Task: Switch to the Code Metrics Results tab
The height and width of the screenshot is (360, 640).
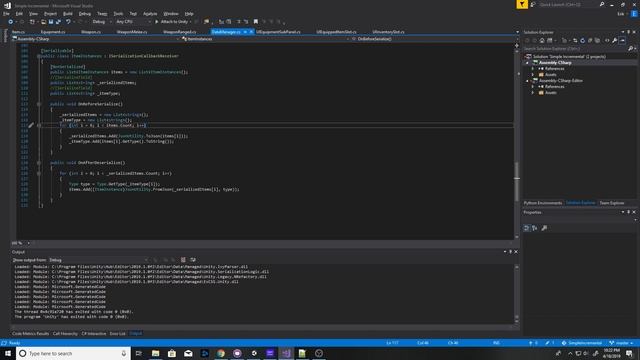Action: tap(31, 333)
